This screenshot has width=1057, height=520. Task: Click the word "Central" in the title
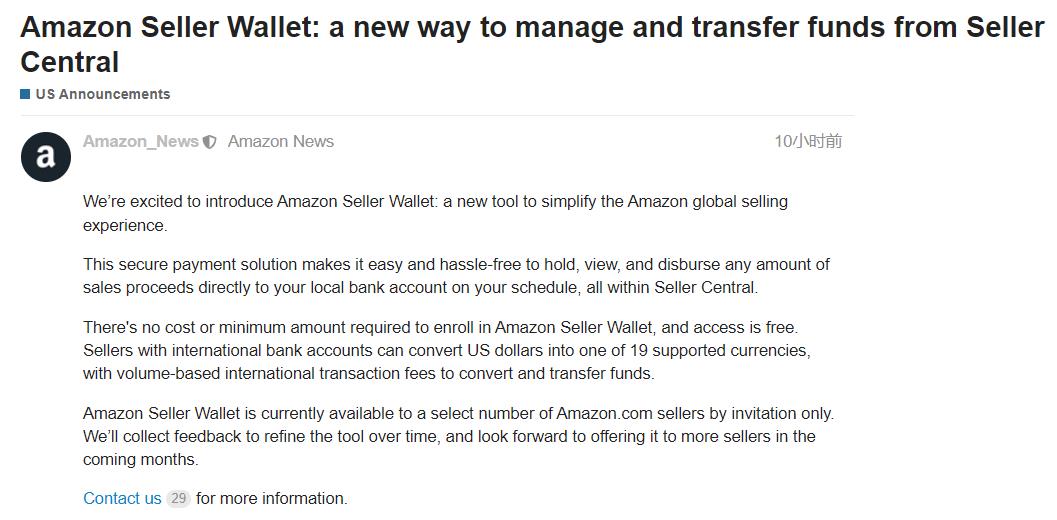click(x=69, y=62)
